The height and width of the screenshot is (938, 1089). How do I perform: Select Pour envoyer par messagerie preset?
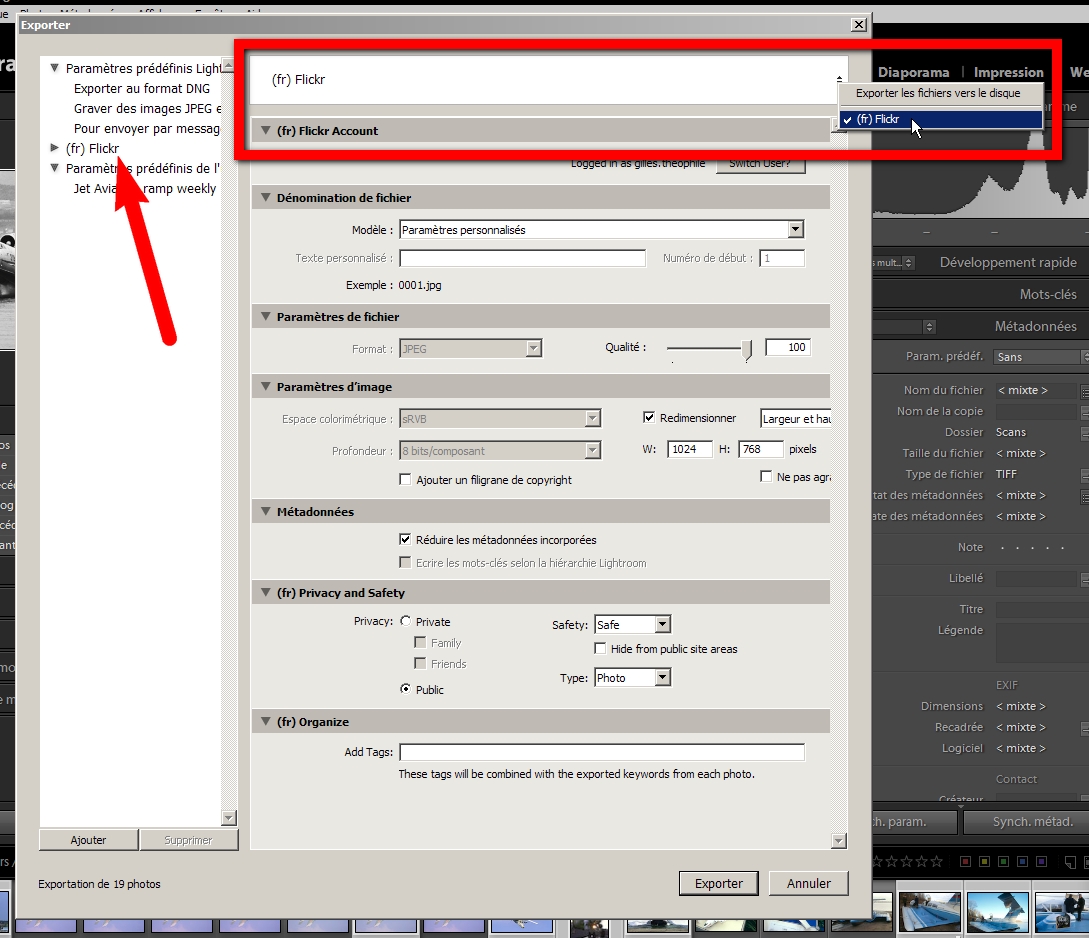(x=147, y=128)
